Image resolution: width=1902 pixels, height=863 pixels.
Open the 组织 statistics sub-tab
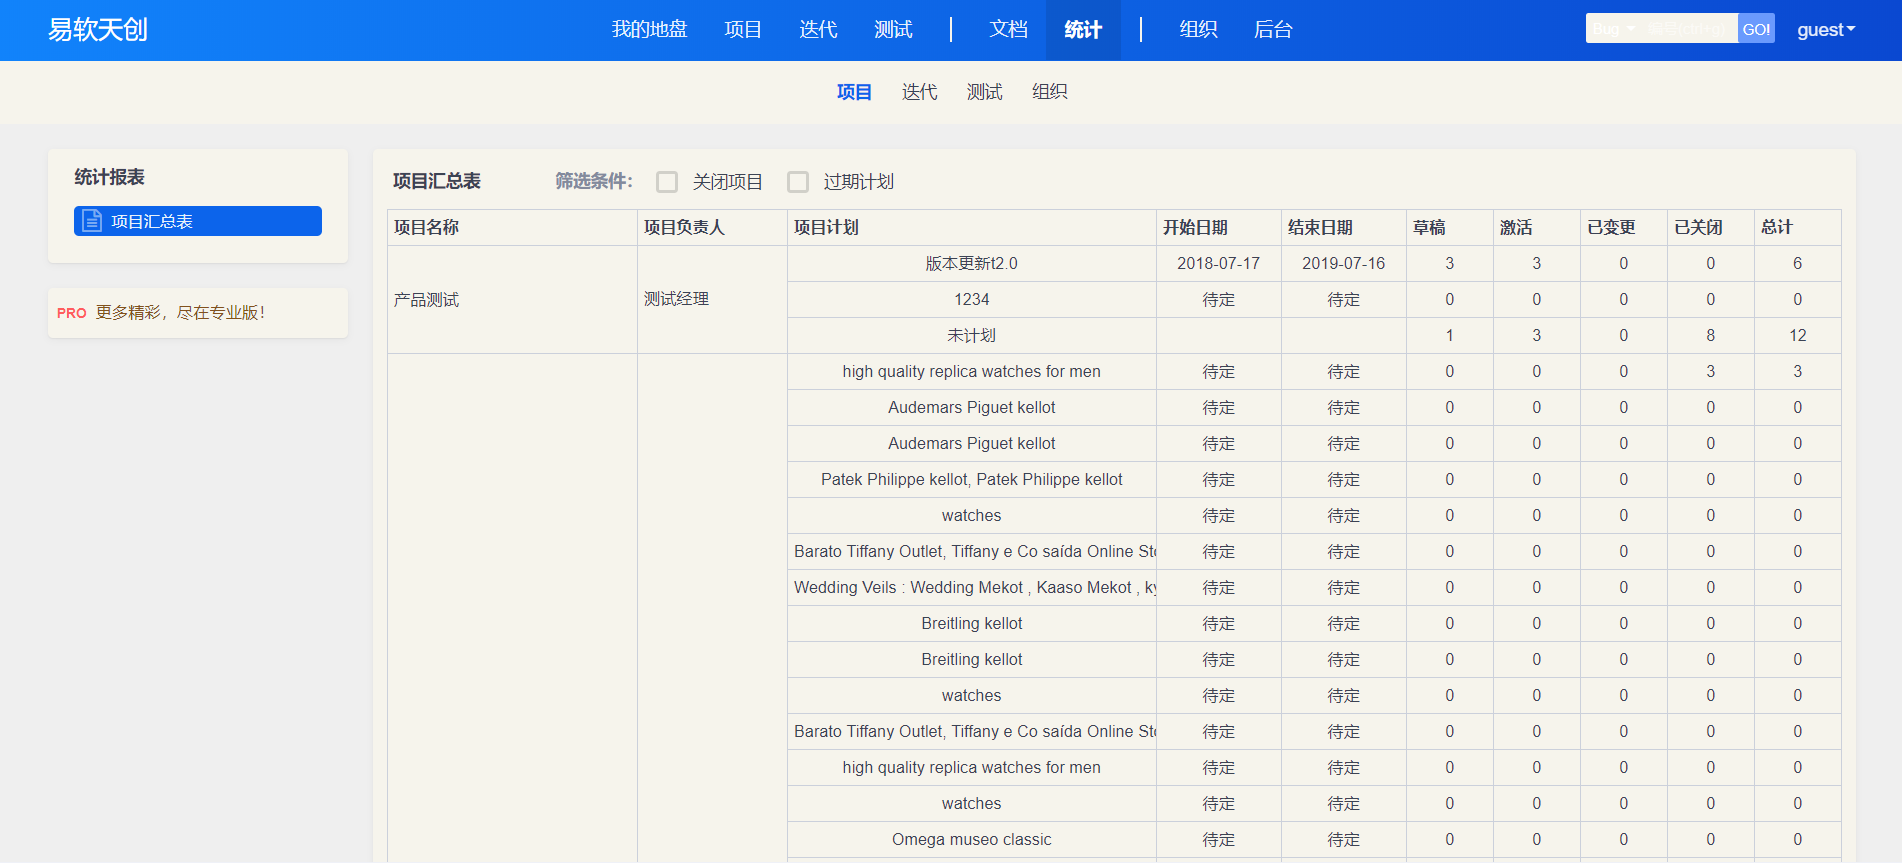1049,92
